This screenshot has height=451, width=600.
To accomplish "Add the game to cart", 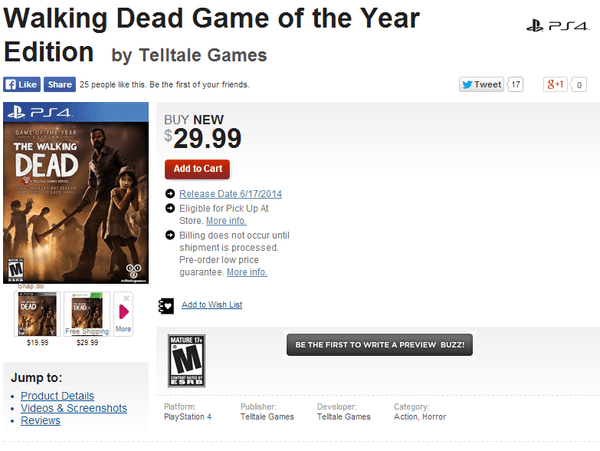I will click(x=197, y=169).
